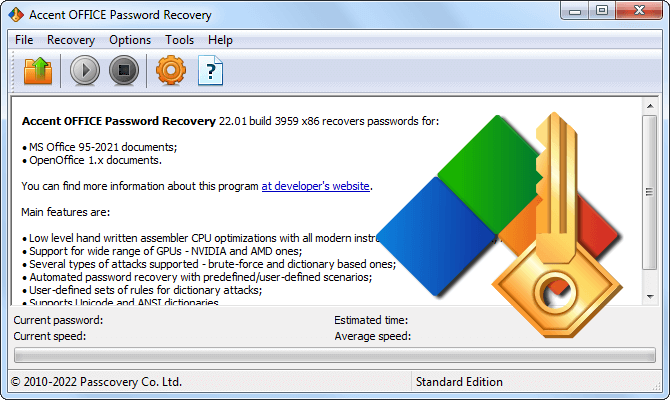
Task: Close the Accent OFFICE Password Recovery window
Action: (639, 11)
